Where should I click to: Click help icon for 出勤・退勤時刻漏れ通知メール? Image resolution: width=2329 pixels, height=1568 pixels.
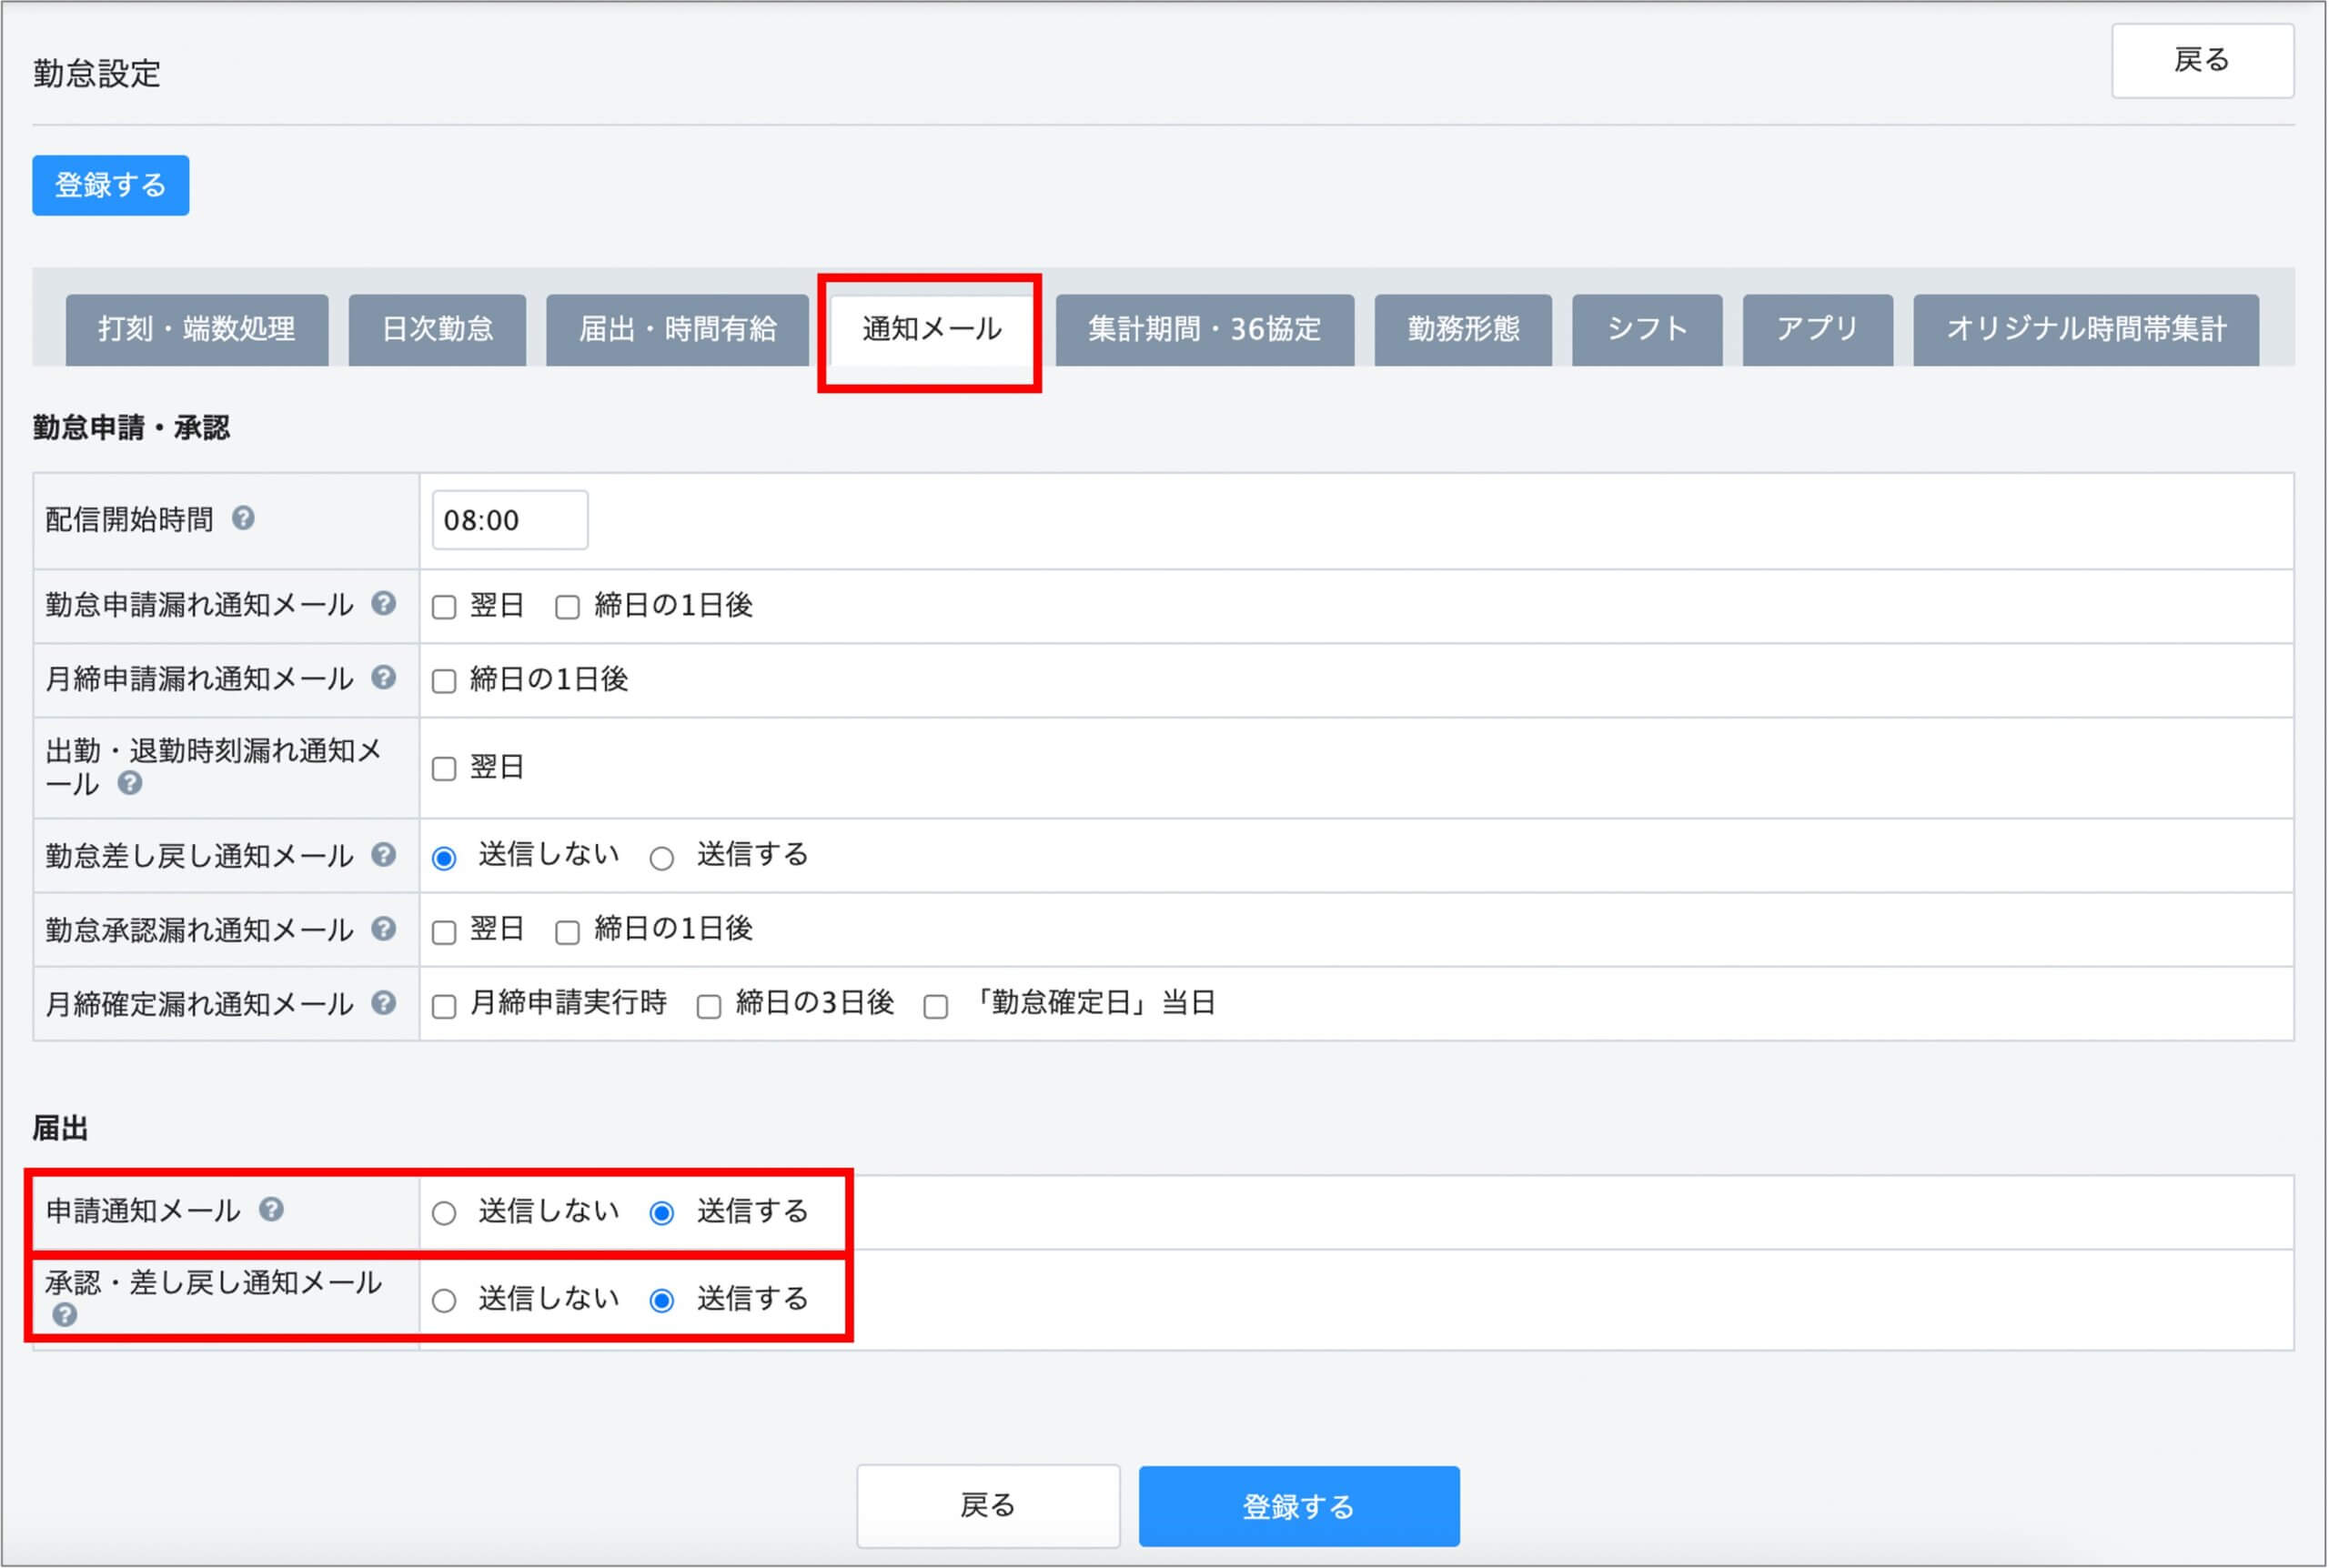[x=130, y=783]
